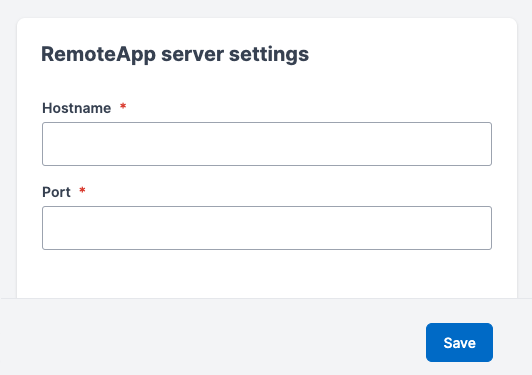Click the word RemoteApp in the heading

[98, 54]
